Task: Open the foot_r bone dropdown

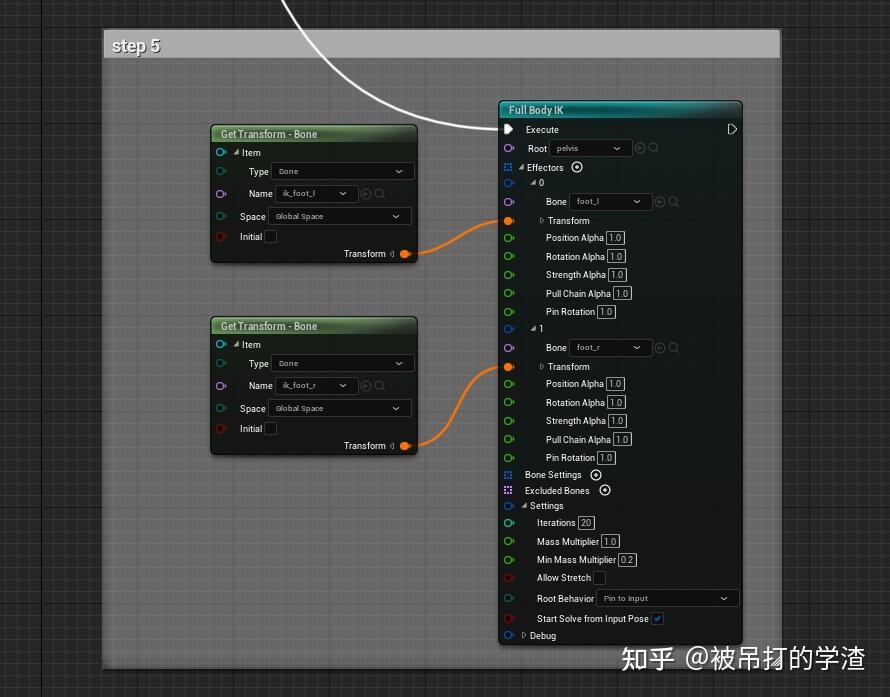Action: point(610,347)
